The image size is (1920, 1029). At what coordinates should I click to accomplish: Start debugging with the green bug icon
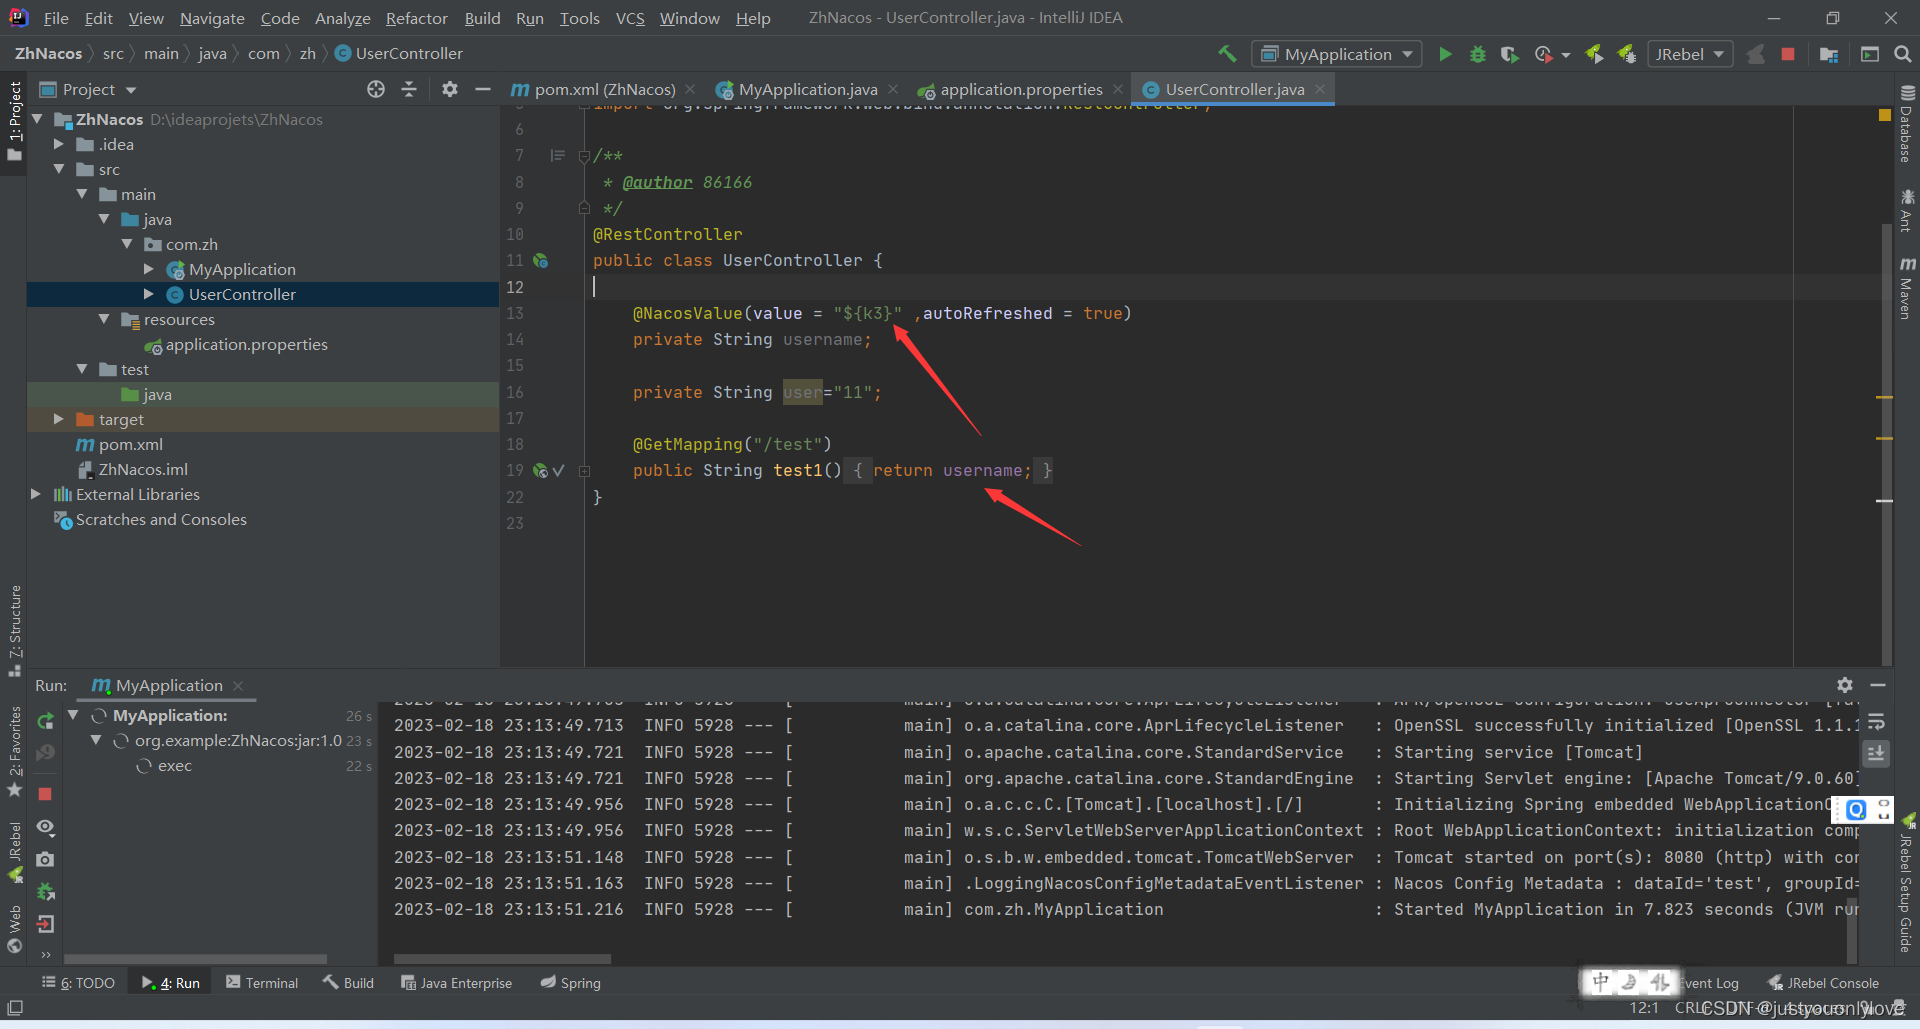[1477, 54]
